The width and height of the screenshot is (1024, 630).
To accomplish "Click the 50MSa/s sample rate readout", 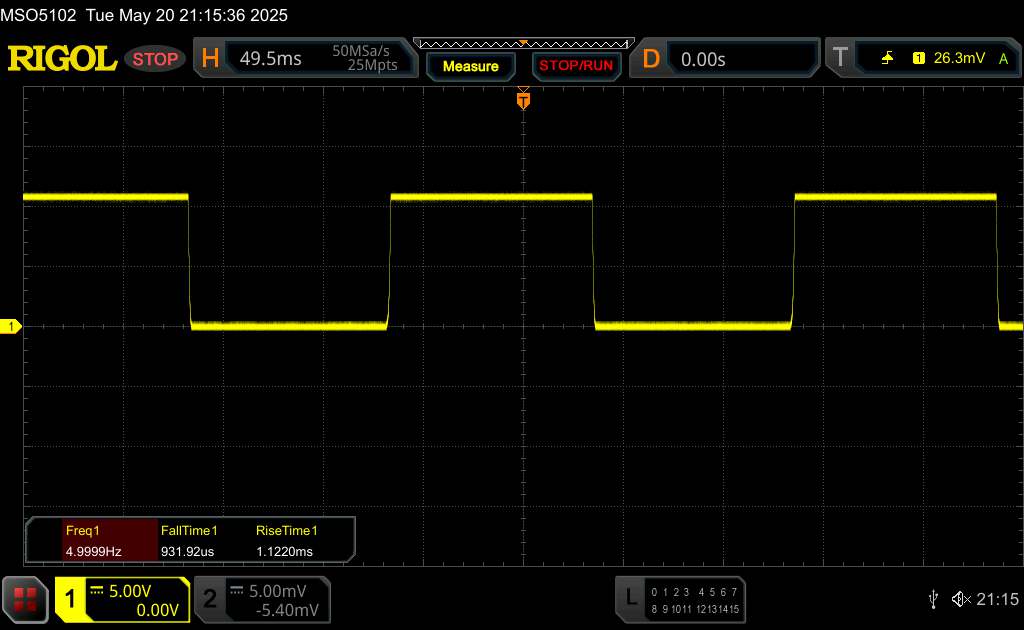I will (x=360, y=51).
